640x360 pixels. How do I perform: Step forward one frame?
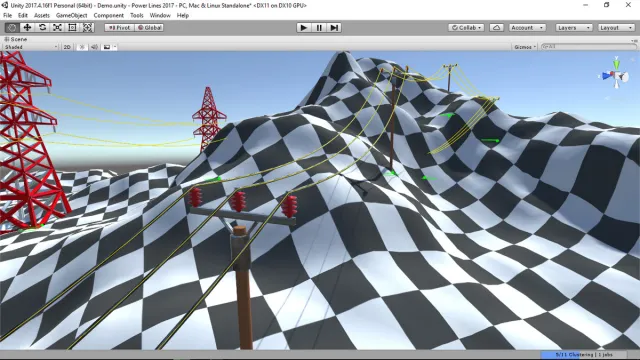click(334, 27)
